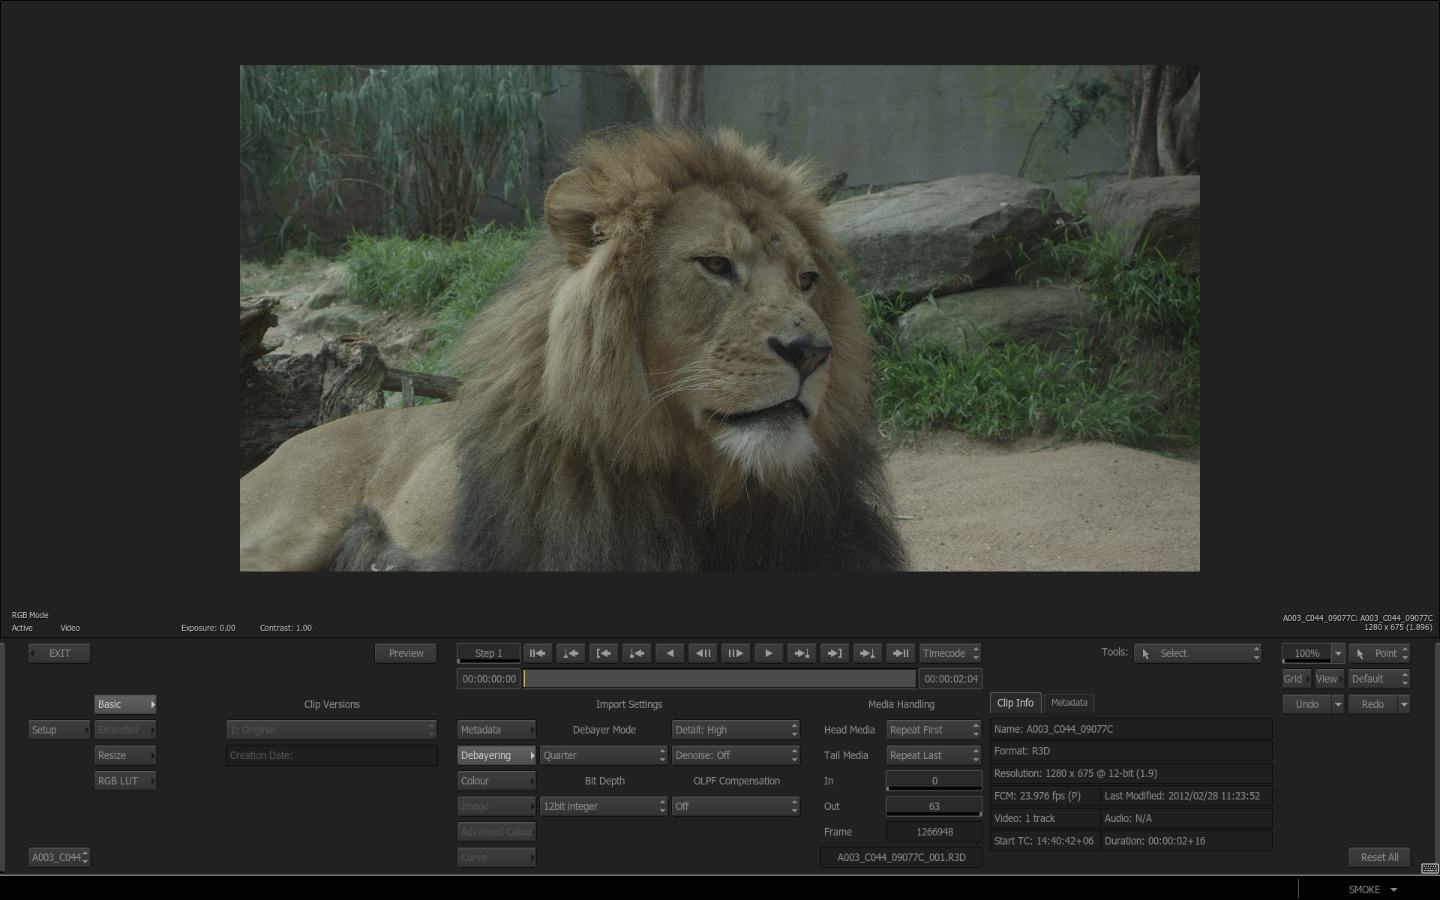The height and width of the screenshot is (900, 1440).
Task: Go to the in point bracket
Action: [603, 653]
